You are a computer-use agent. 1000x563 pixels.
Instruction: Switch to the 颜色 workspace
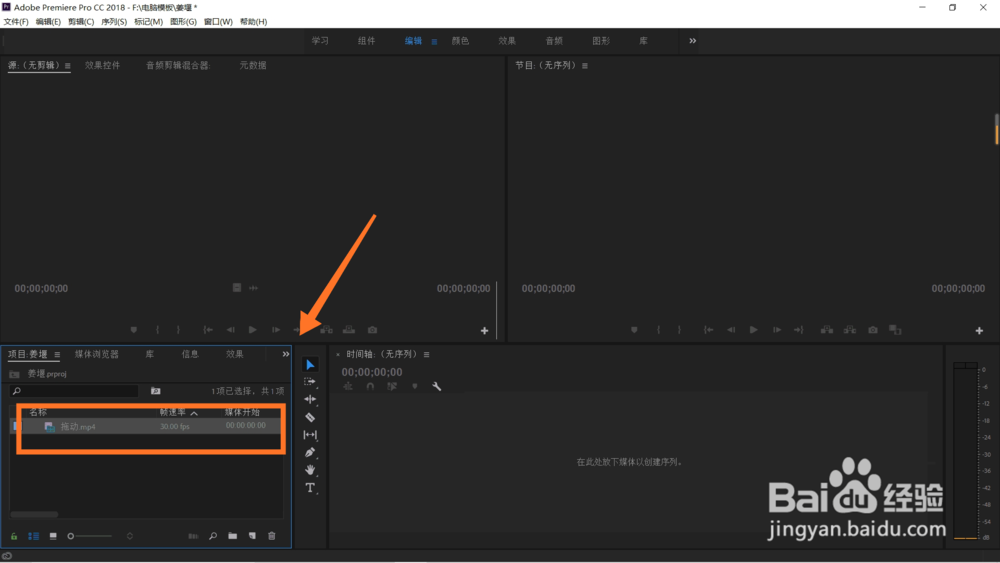460,41
